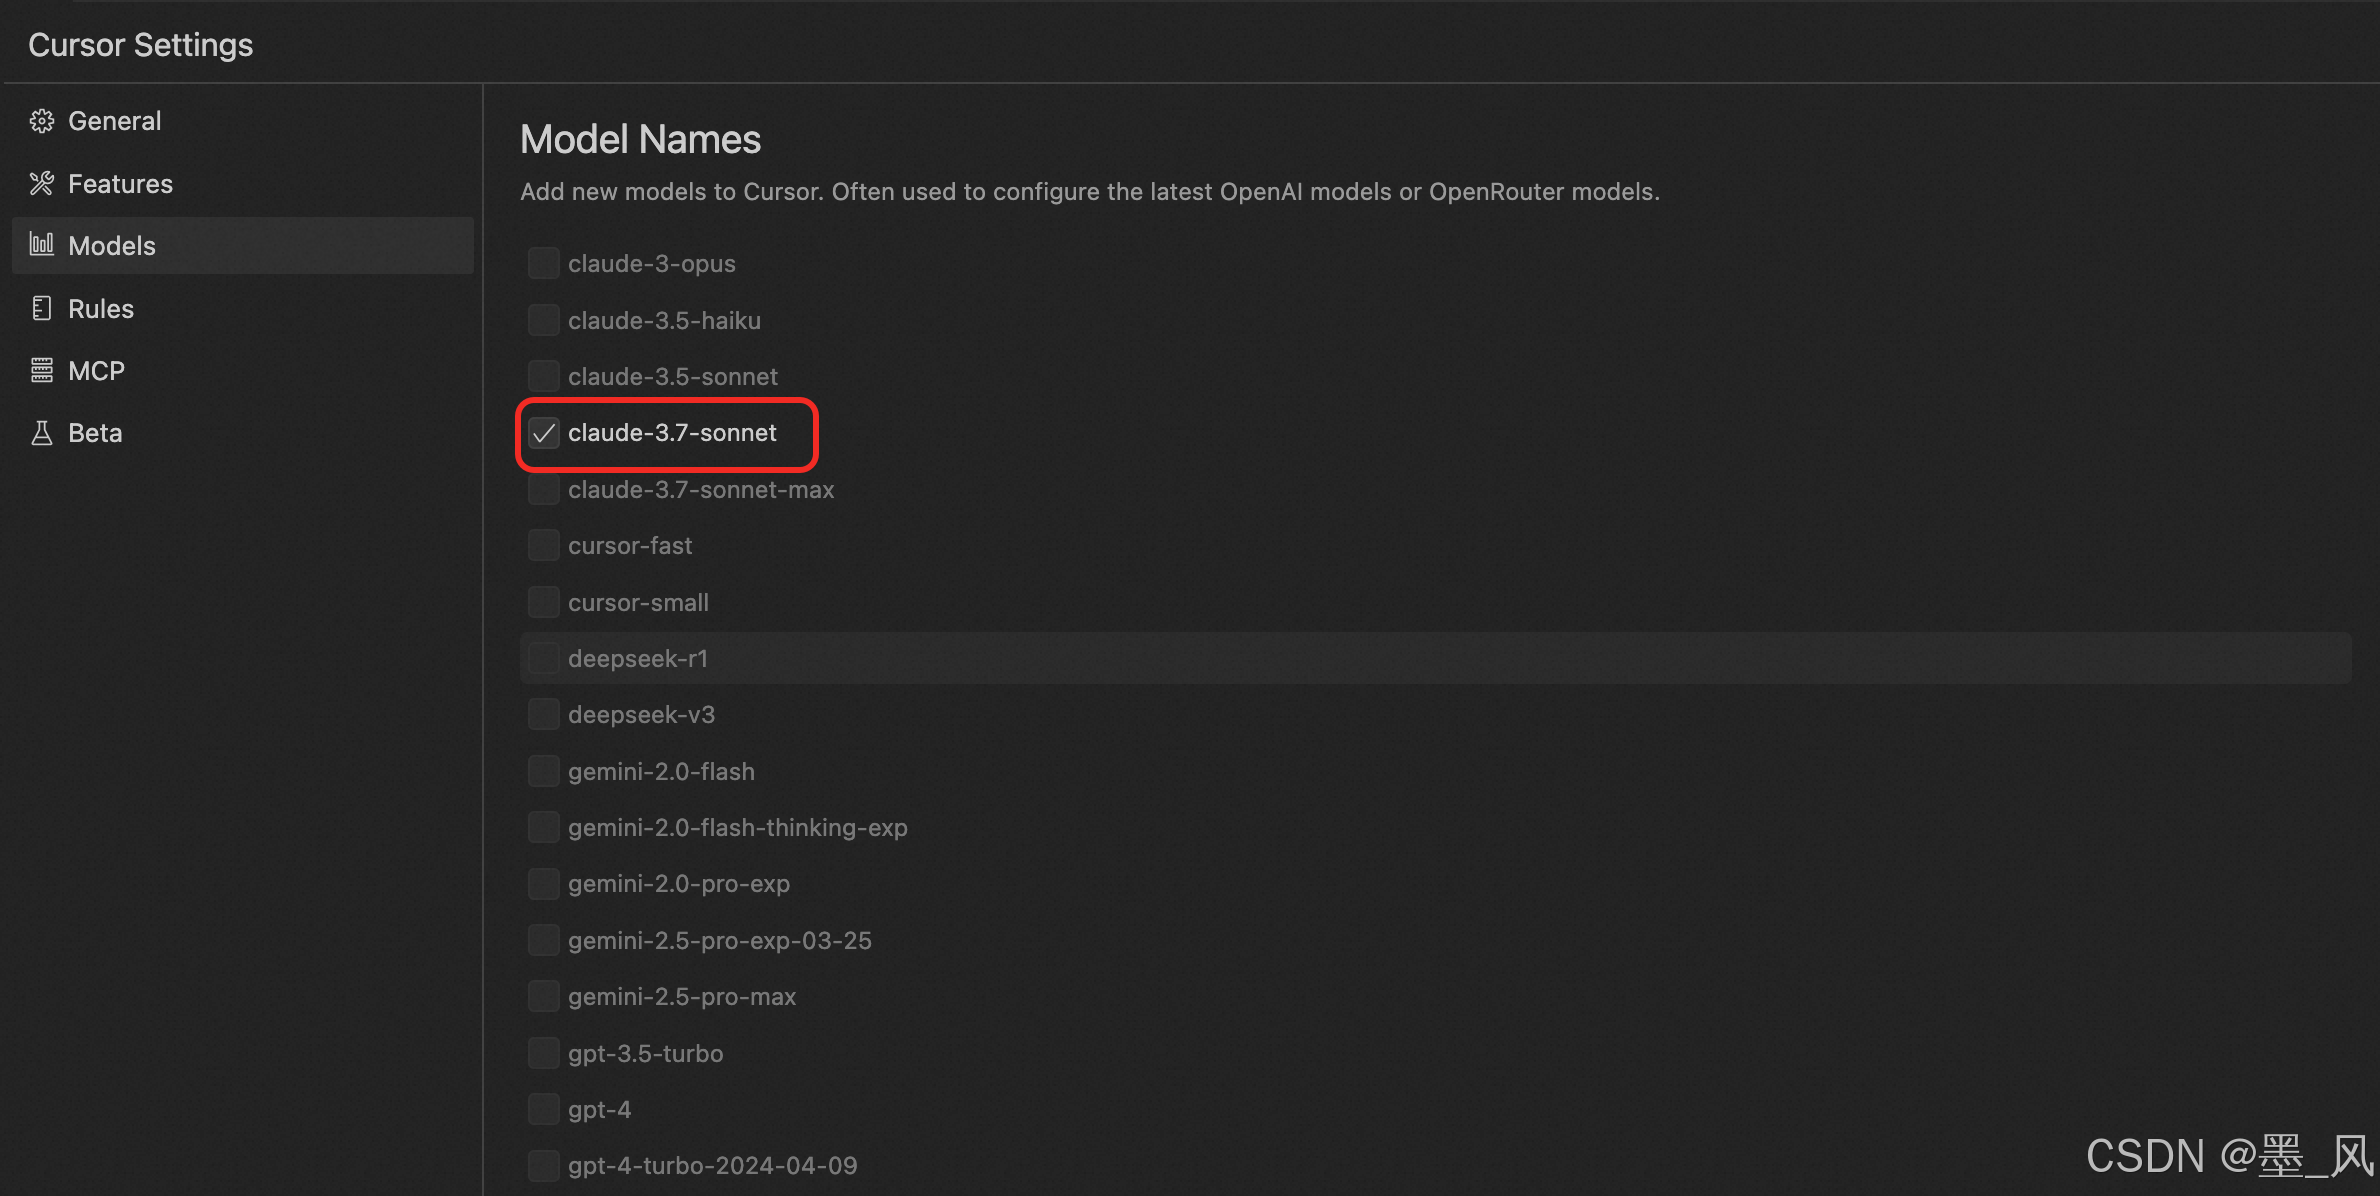Click the General gear icon

[41, 121]
